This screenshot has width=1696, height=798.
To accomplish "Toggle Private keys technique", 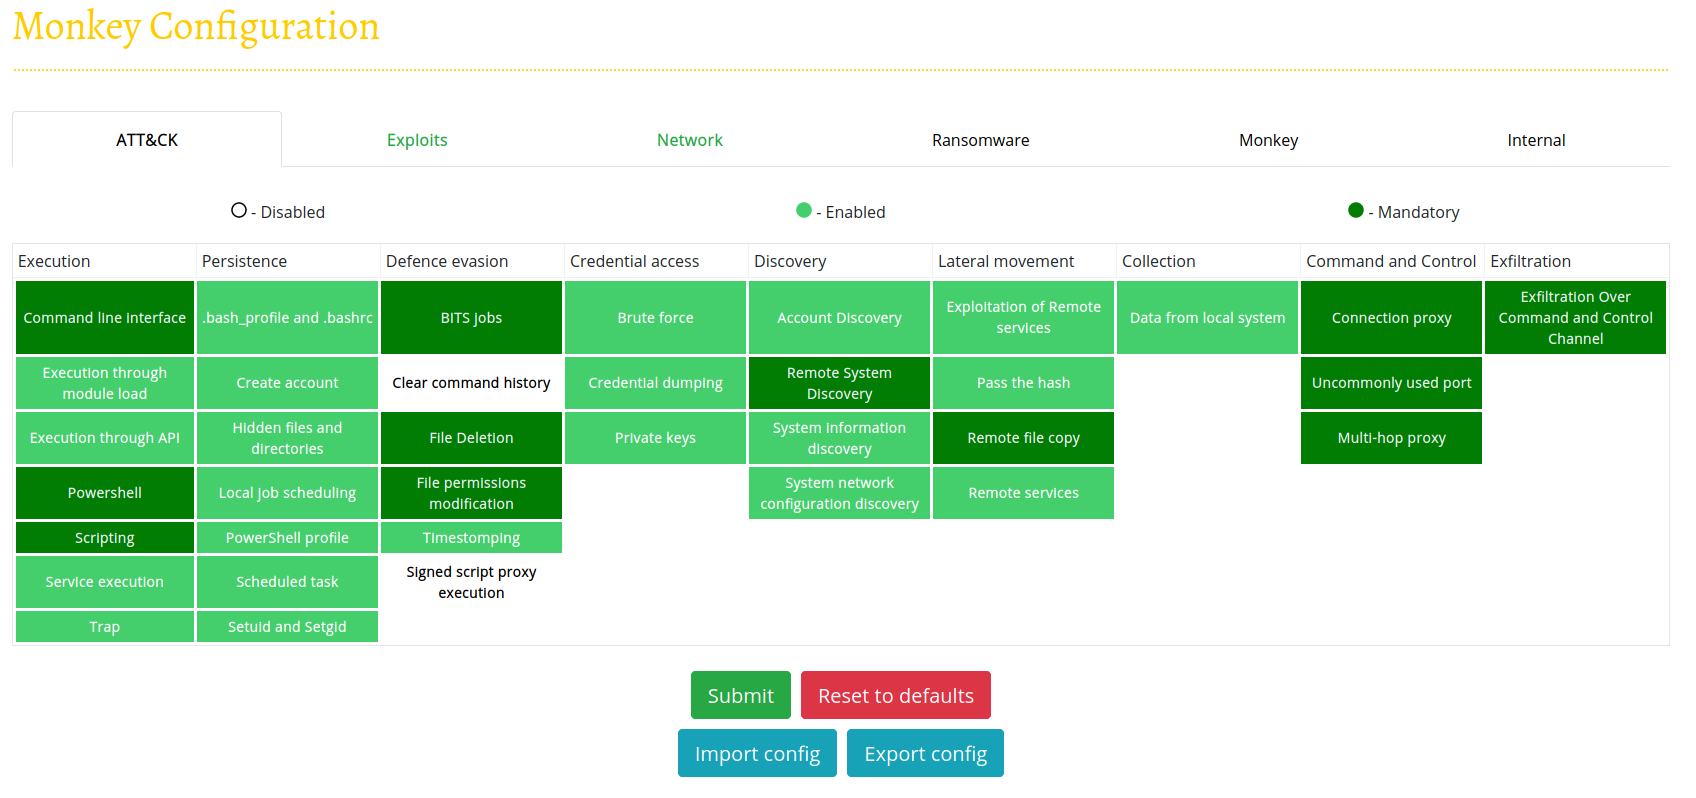I will [x=655, y=438].
